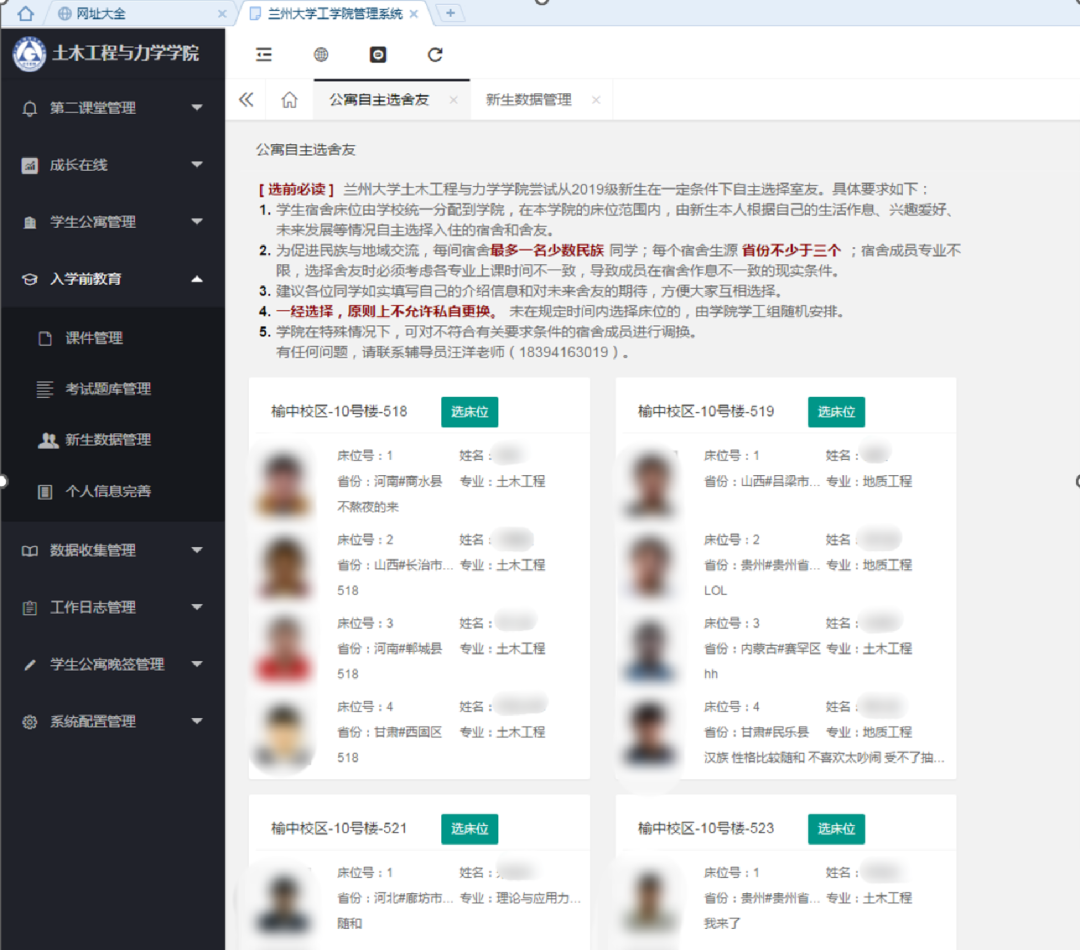The height and width of the screenshot is (950, 1080).
Task: Toggle the sidebar collapse menu icon
Action: (x=264, y=54)
